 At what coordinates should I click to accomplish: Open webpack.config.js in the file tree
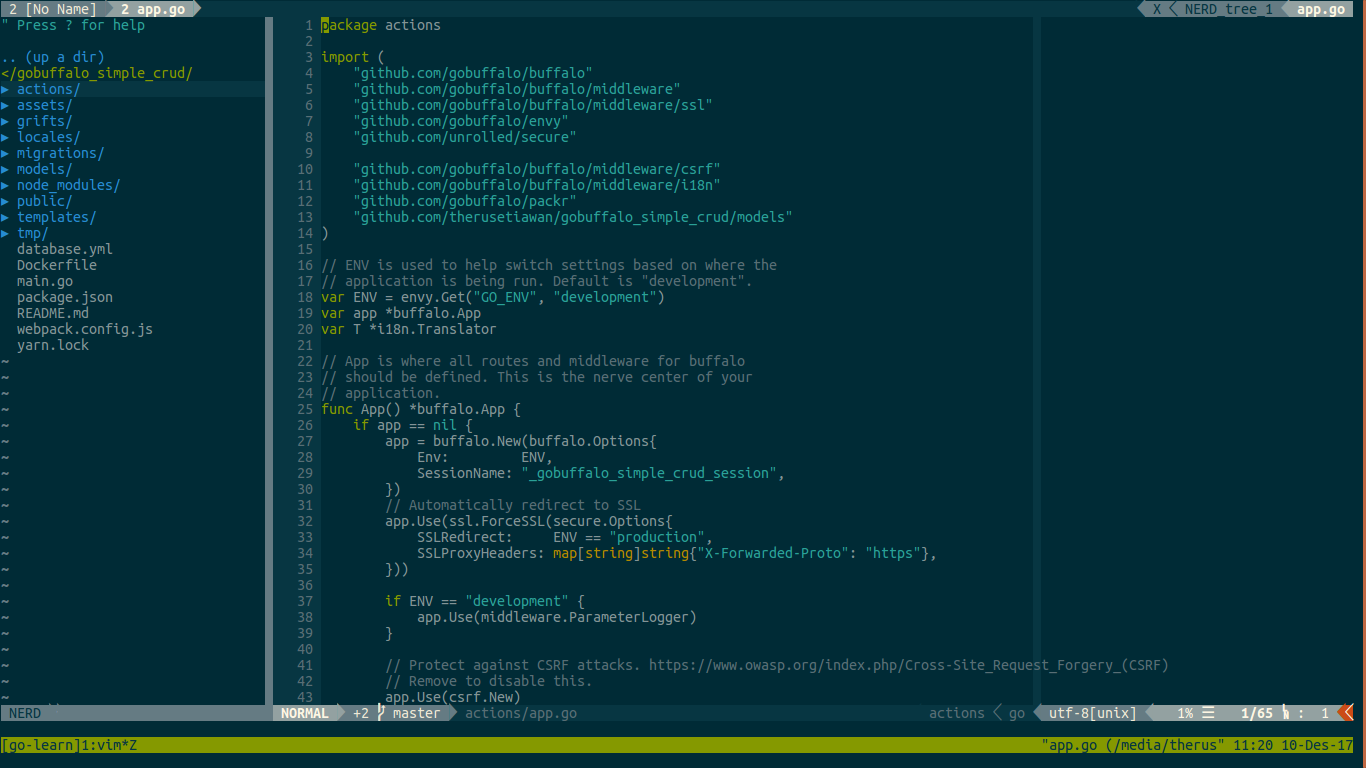85,329
